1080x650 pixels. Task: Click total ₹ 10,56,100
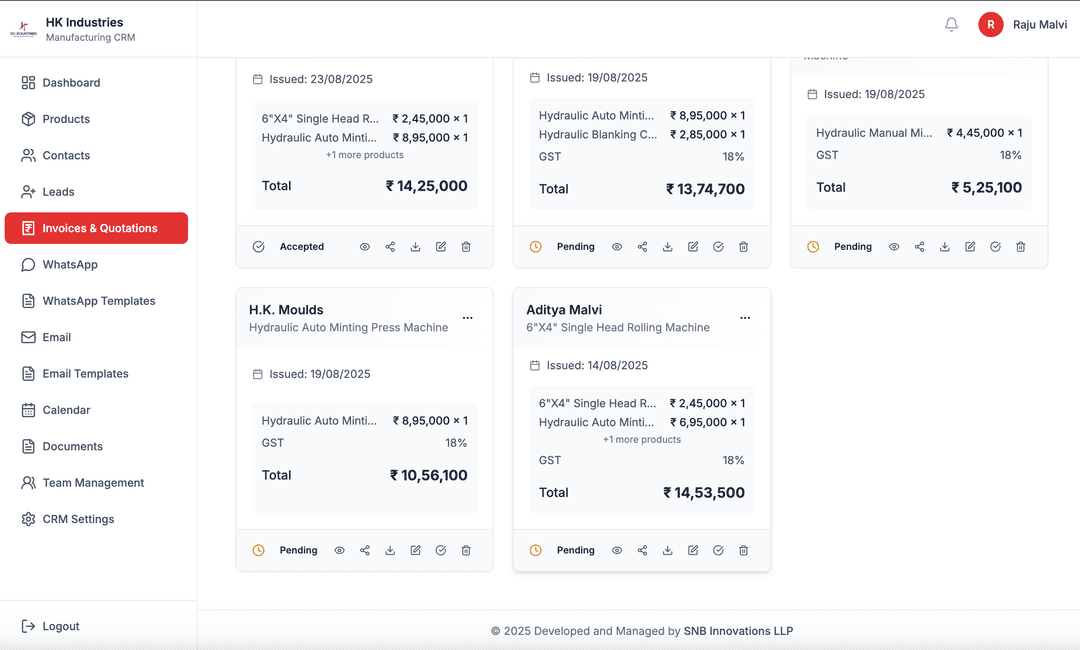[428, 475]
